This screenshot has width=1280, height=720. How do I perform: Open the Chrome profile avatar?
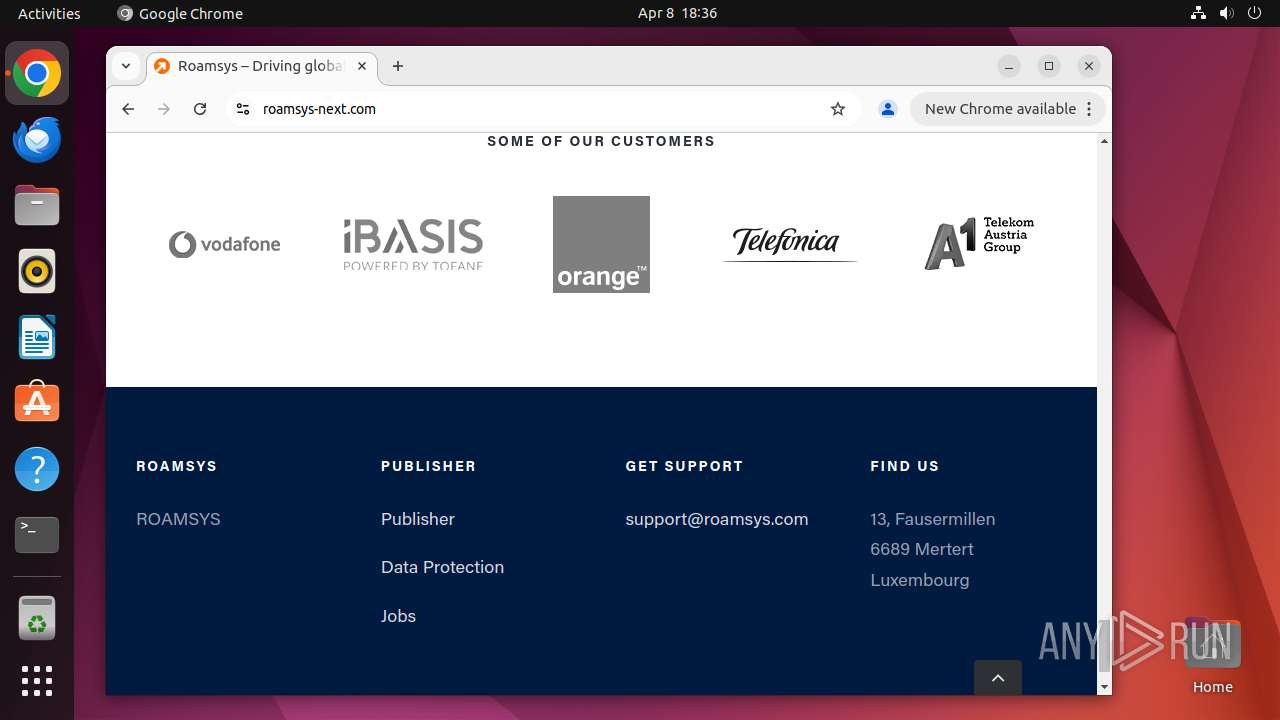click(887, 109)
